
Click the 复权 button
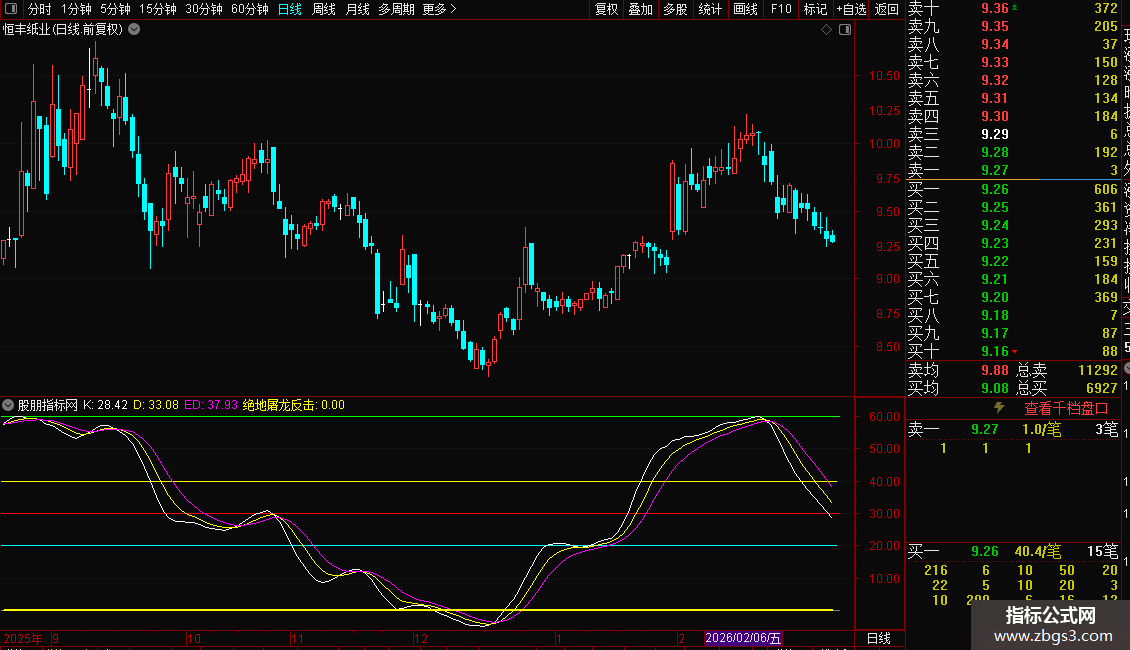coord(606,9)
